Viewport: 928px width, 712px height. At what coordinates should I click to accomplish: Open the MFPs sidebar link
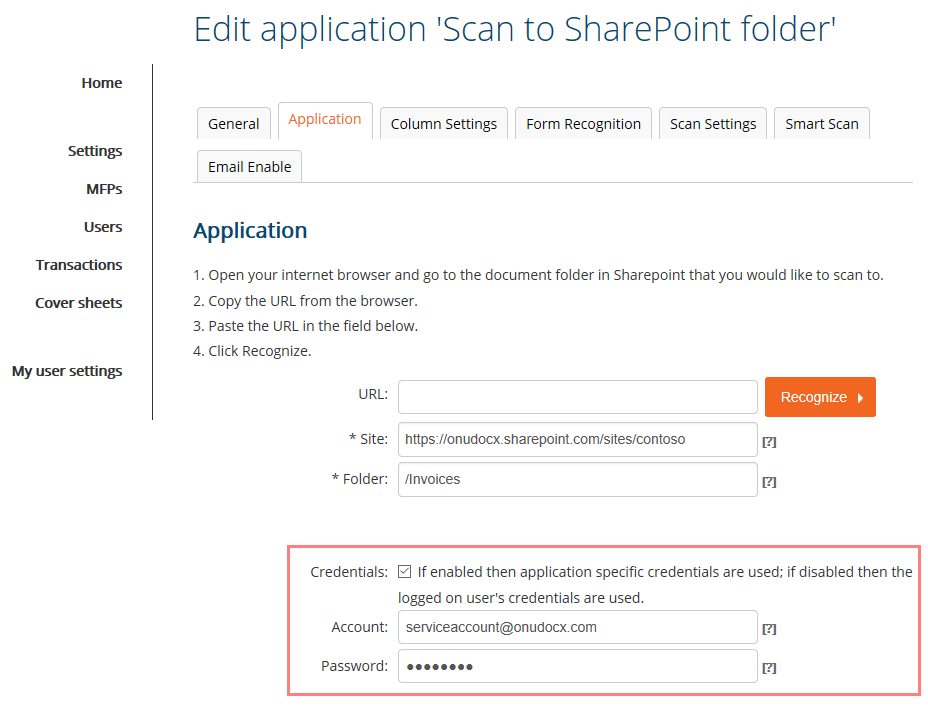104,189
